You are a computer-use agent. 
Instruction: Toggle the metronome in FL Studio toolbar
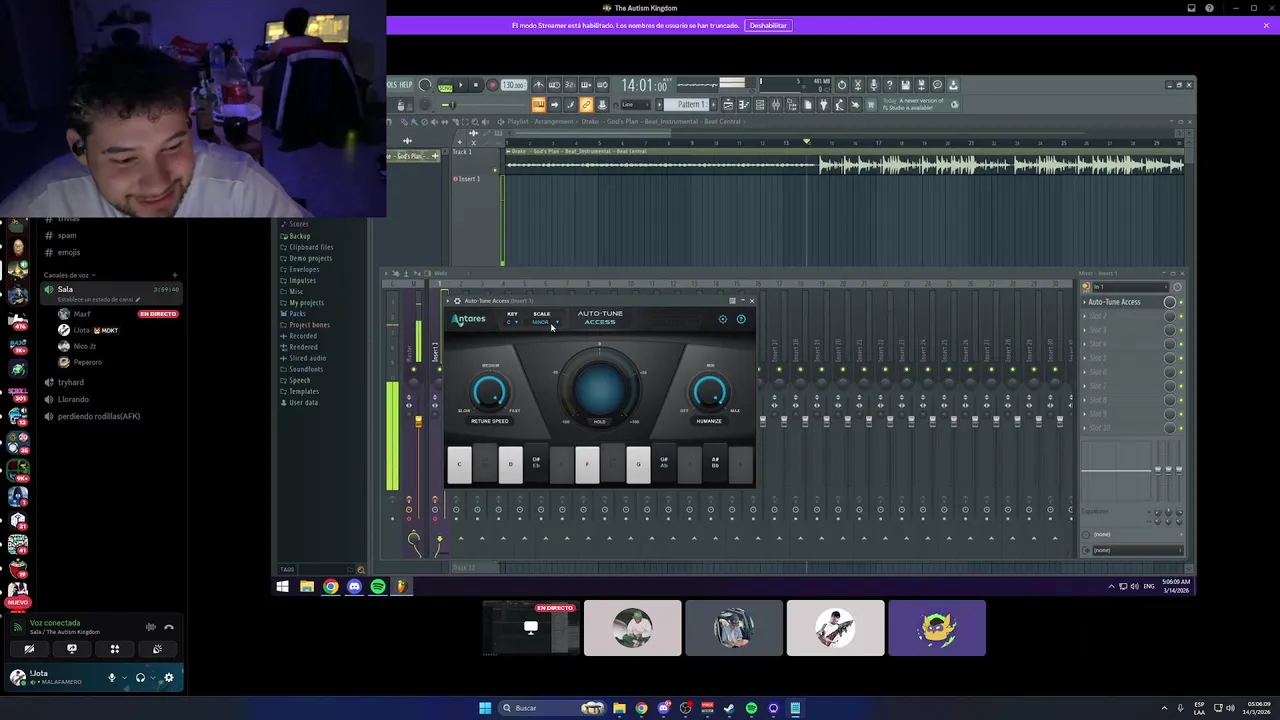pos(538,85)
